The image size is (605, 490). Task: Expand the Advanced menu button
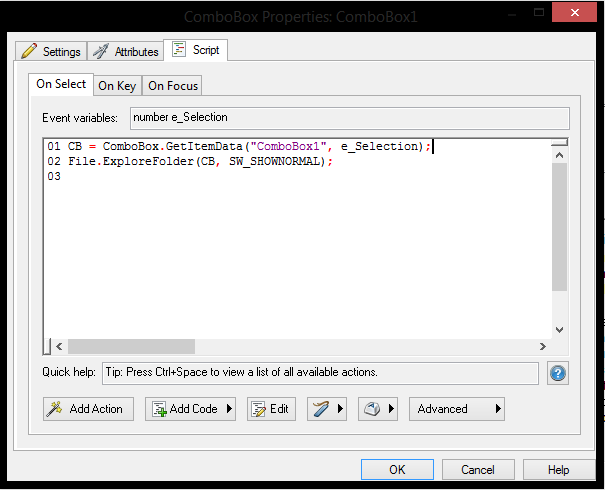click(x=457, y=409)
